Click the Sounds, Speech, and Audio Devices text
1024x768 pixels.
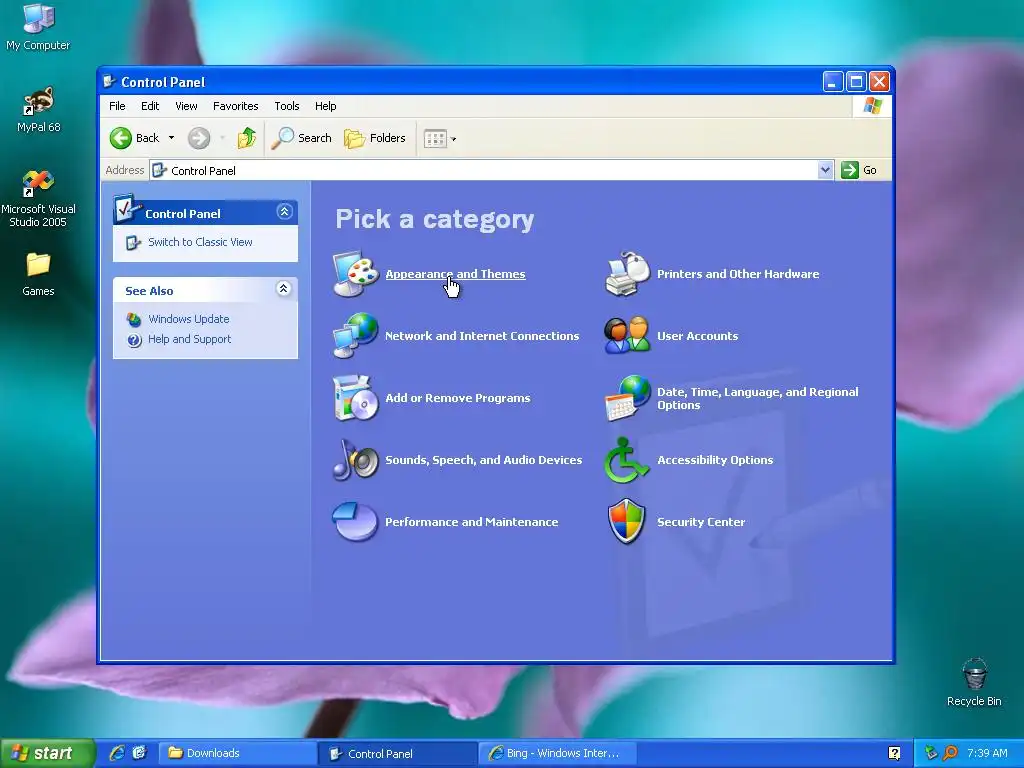tap(483, 460)
